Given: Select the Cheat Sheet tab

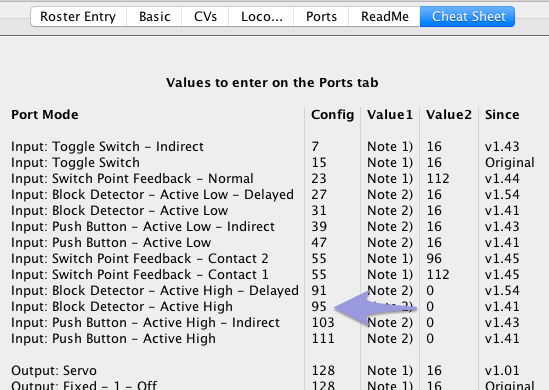Looking at the screenshot, I should pyautogui.click(x=468, y=16).
